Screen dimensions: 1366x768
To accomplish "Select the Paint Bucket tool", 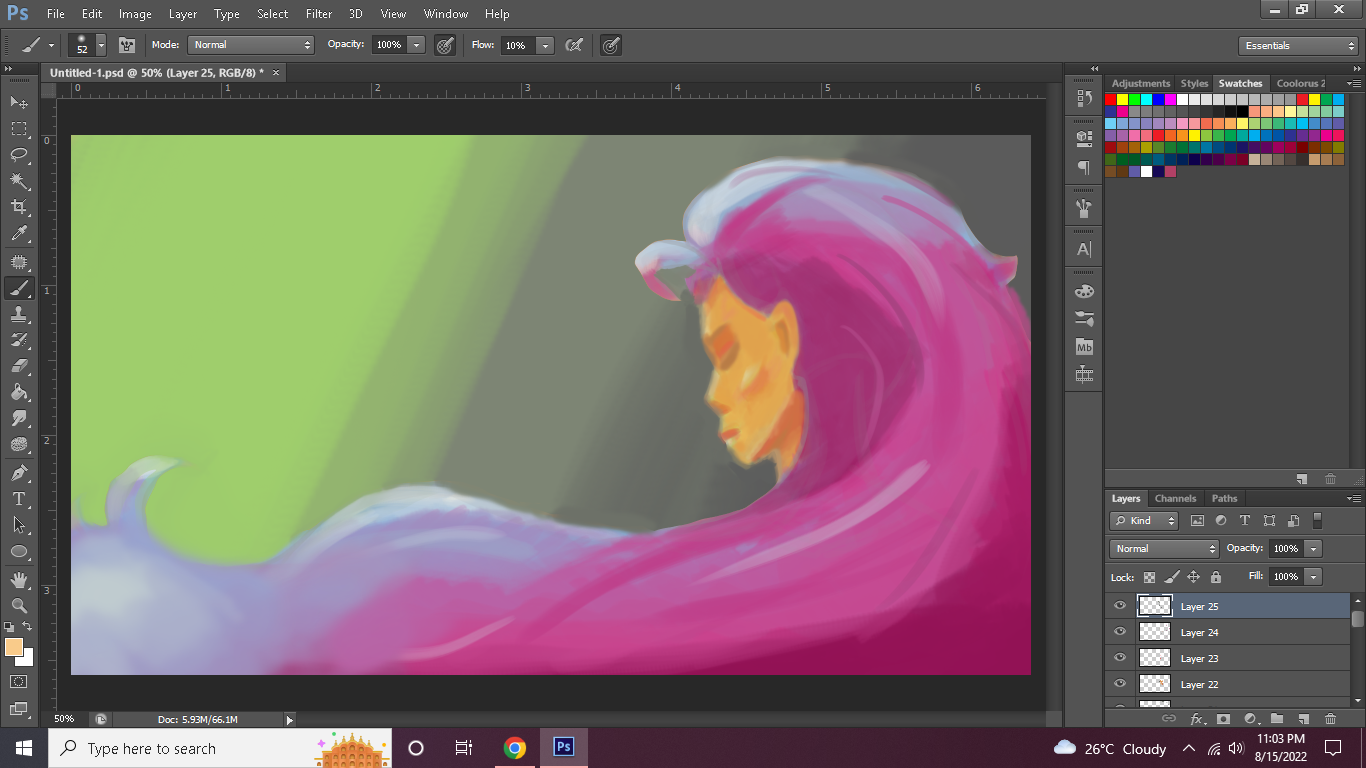I will pos(19,392).
